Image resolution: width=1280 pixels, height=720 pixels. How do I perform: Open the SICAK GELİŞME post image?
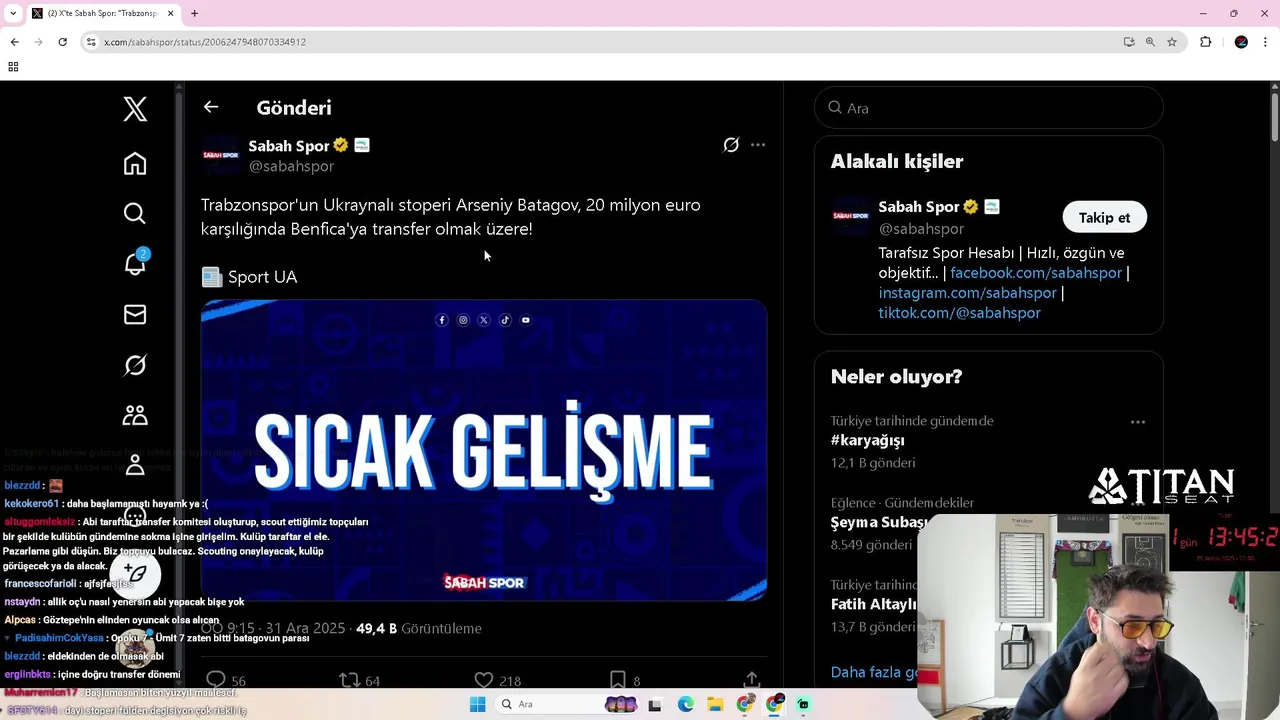point(484,450)
